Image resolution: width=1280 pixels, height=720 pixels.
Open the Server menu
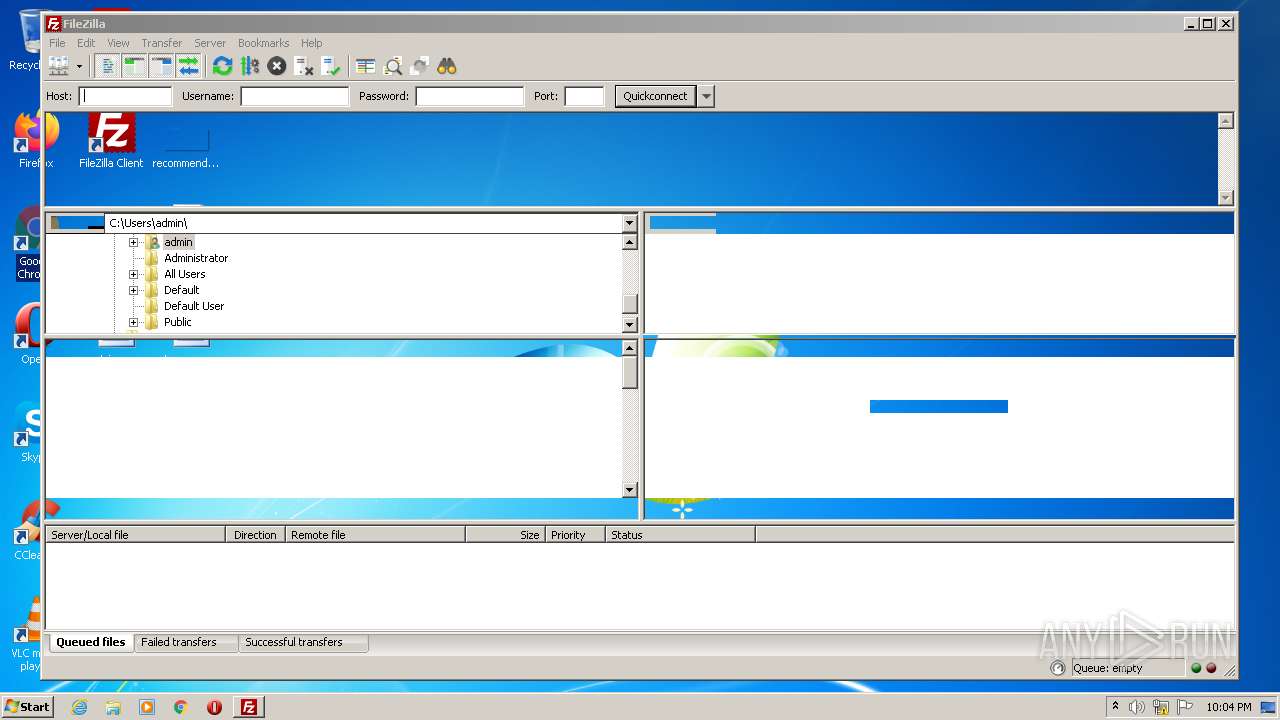click(x=210, y=43)
